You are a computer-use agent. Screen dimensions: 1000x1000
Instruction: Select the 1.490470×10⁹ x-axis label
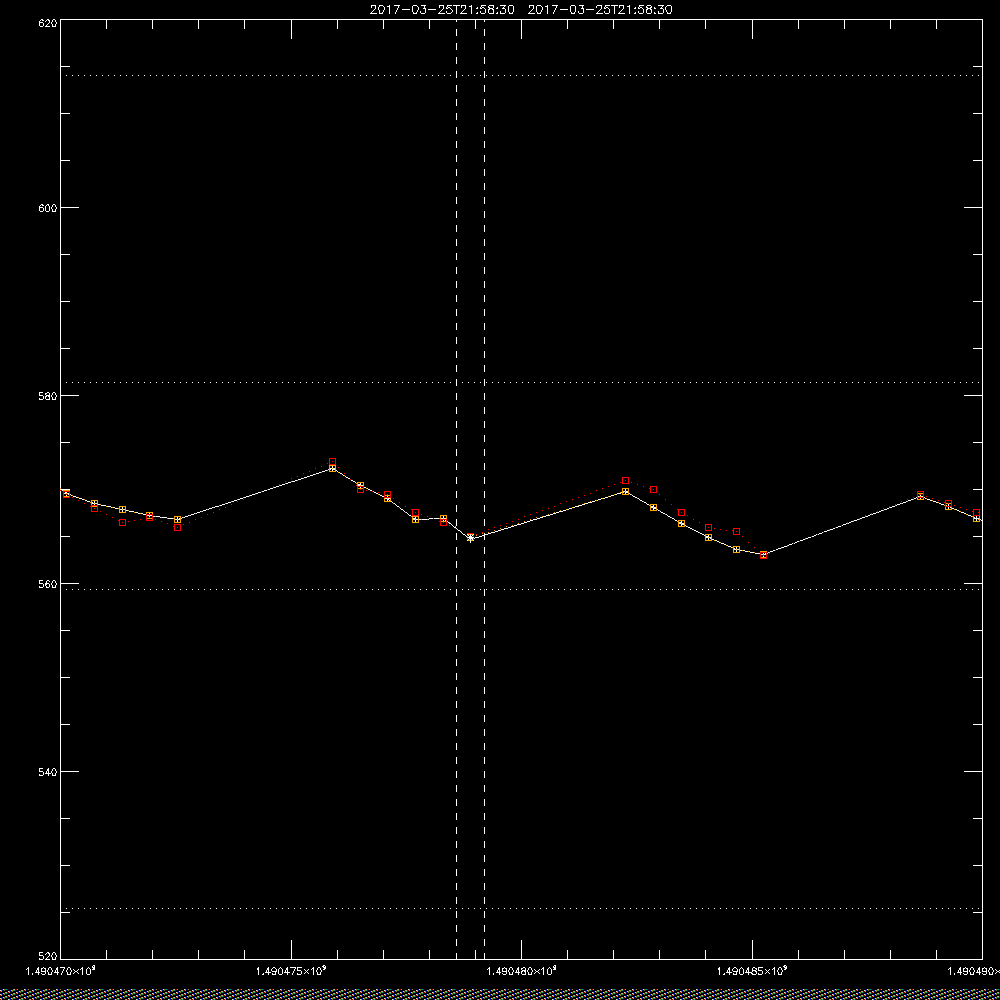61,971
